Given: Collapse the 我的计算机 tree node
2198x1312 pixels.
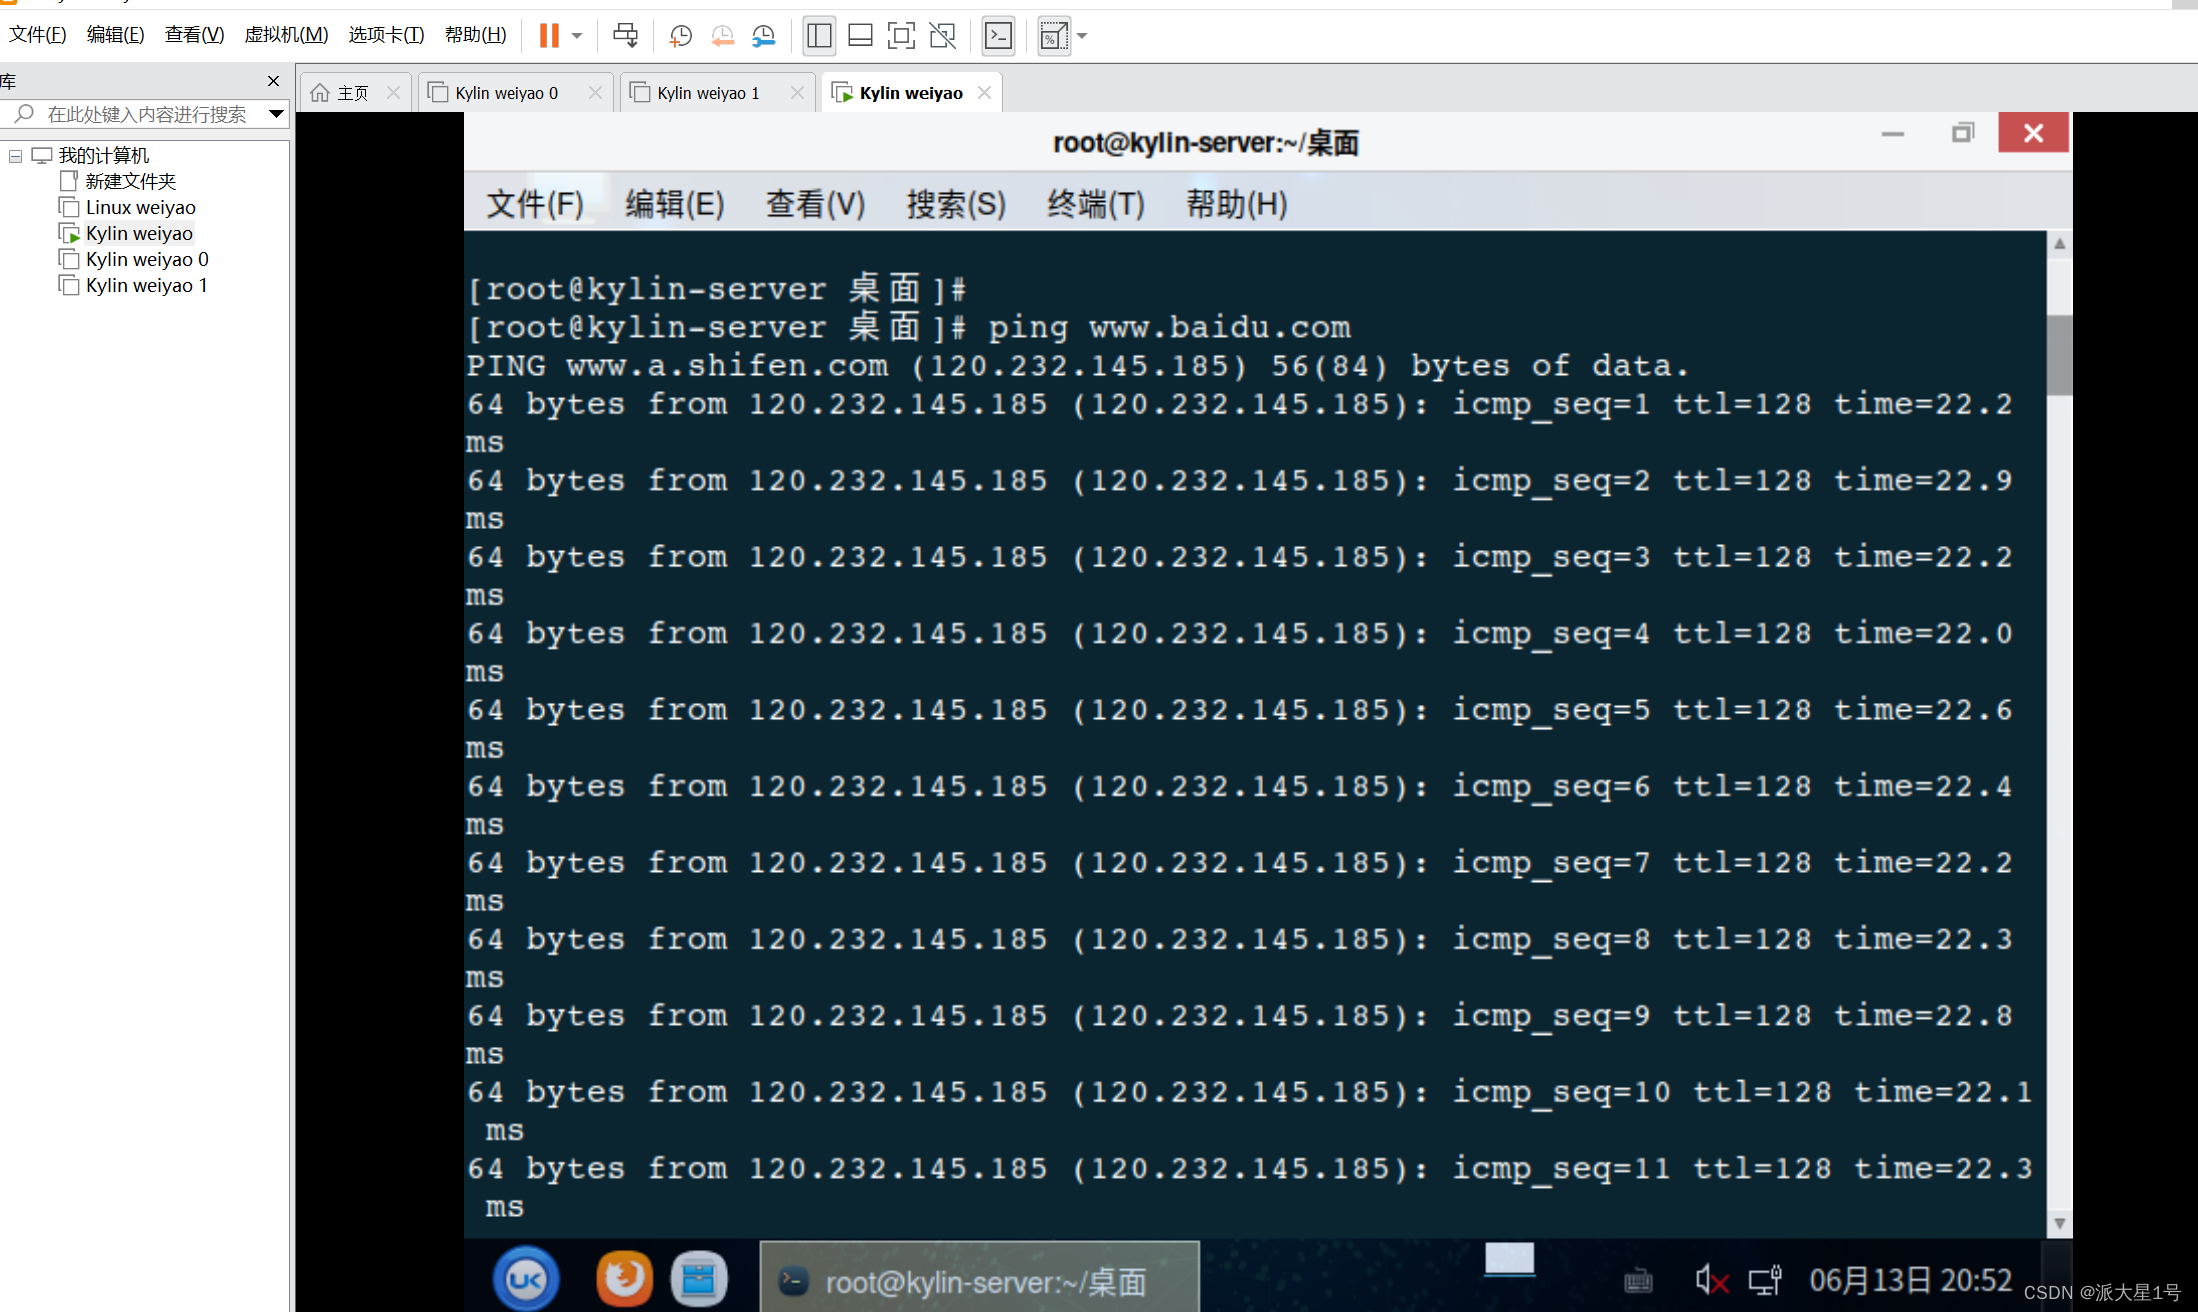Looking at the screenshot, I should tap(15, 156).
